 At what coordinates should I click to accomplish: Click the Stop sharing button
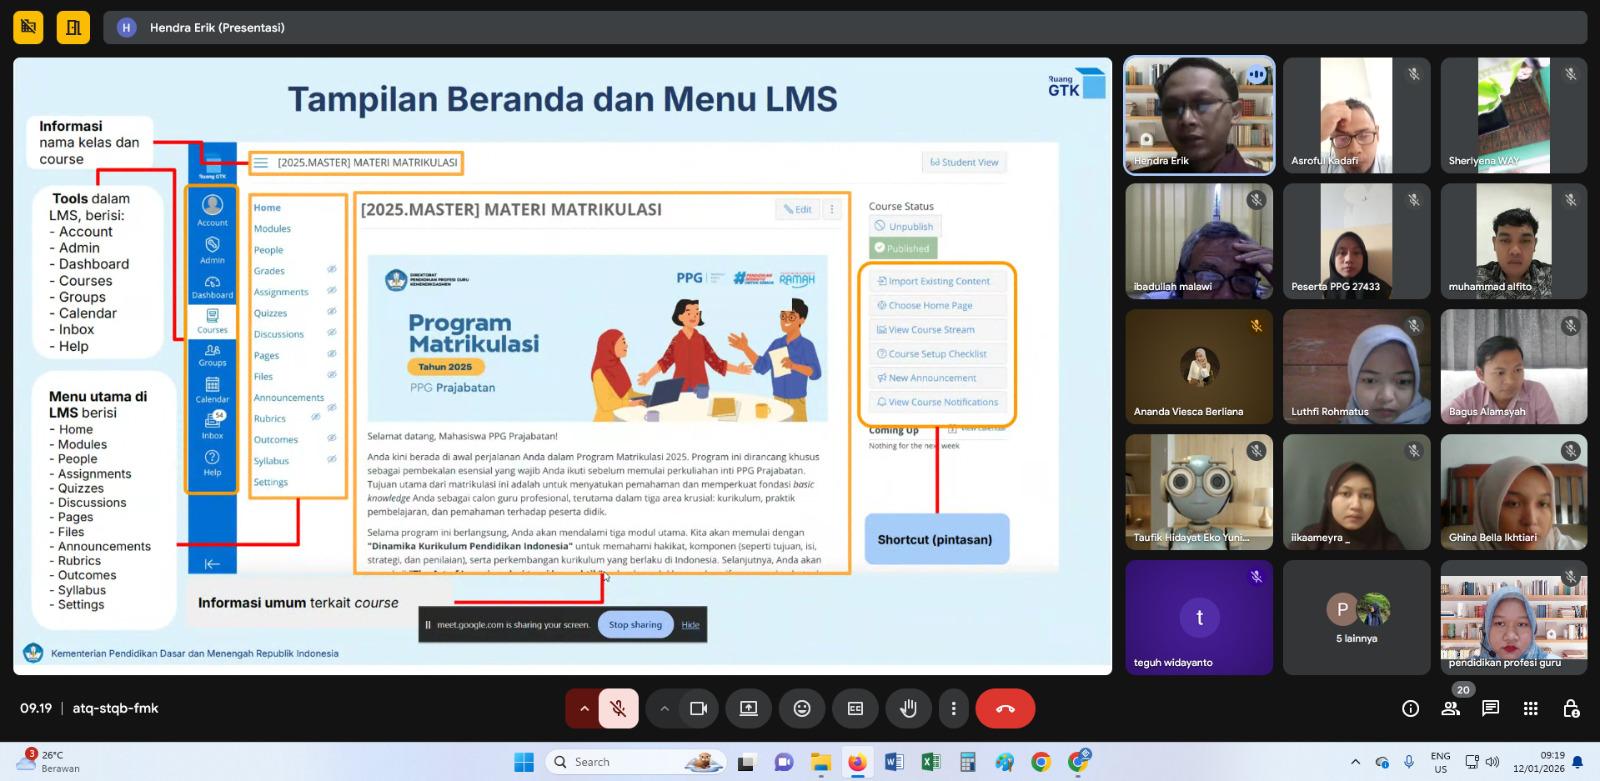635,625
